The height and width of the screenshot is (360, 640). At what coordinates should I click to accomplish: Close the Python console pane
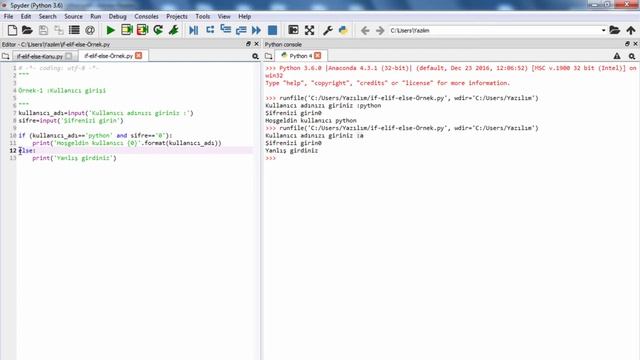[x=636, y=44]
